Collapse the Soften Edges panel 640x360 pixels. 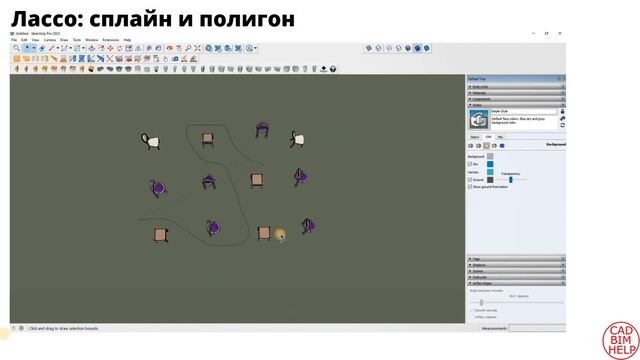tap(516, 283)
